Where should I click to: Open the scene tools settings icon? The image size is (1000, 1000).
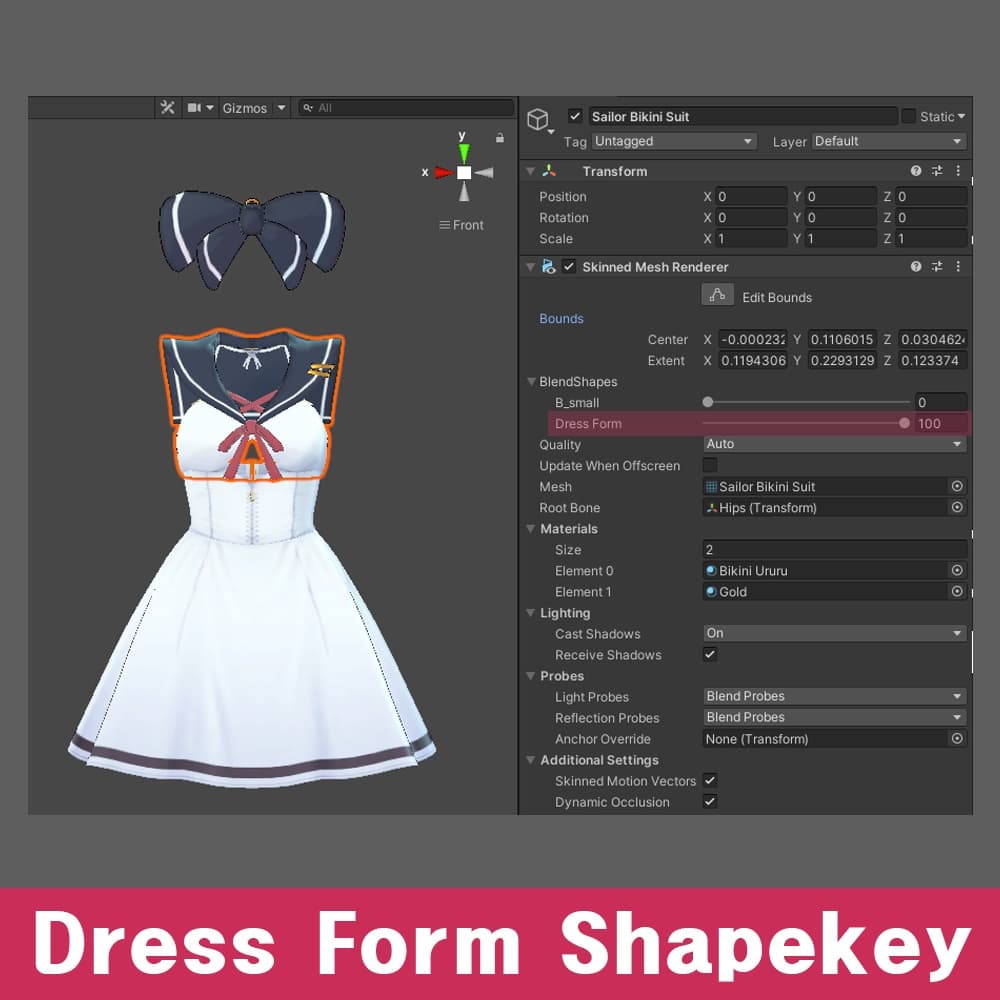(x=168, y=108)
